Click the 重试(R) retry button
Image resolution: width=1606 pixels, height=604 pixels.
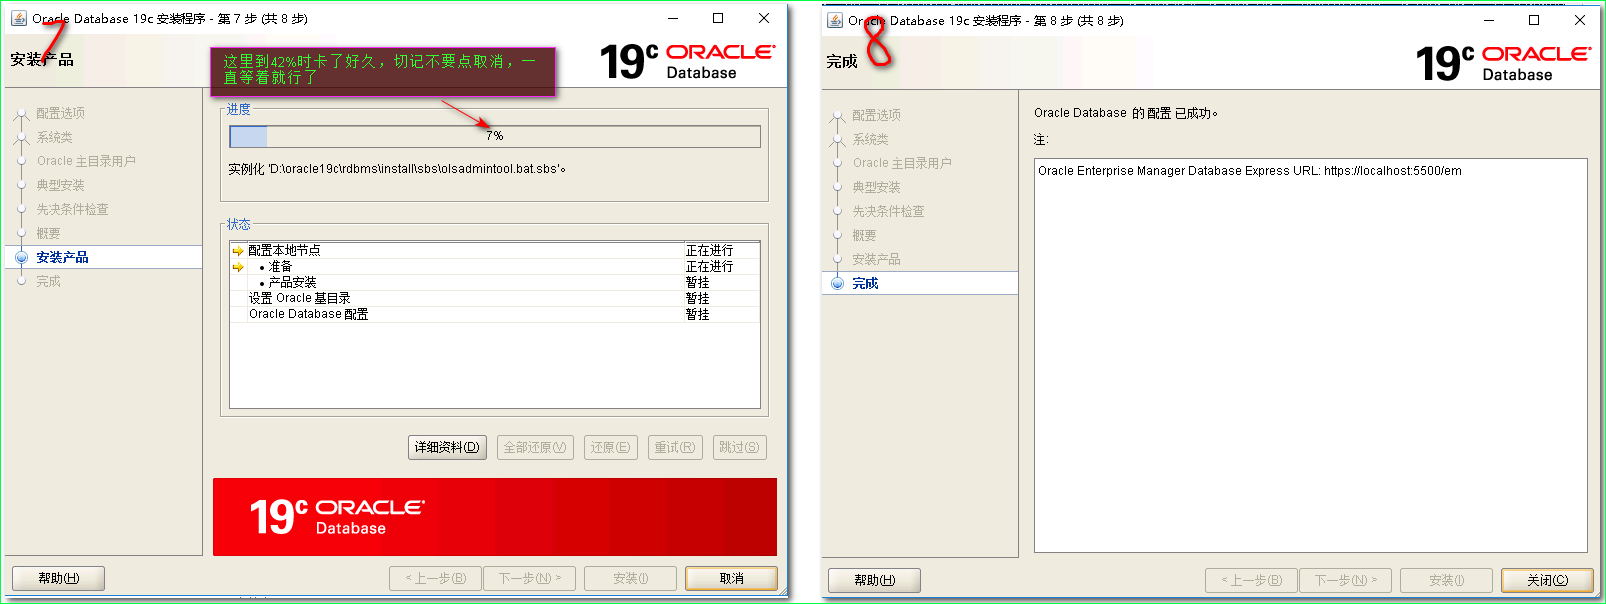pos(675,447)
